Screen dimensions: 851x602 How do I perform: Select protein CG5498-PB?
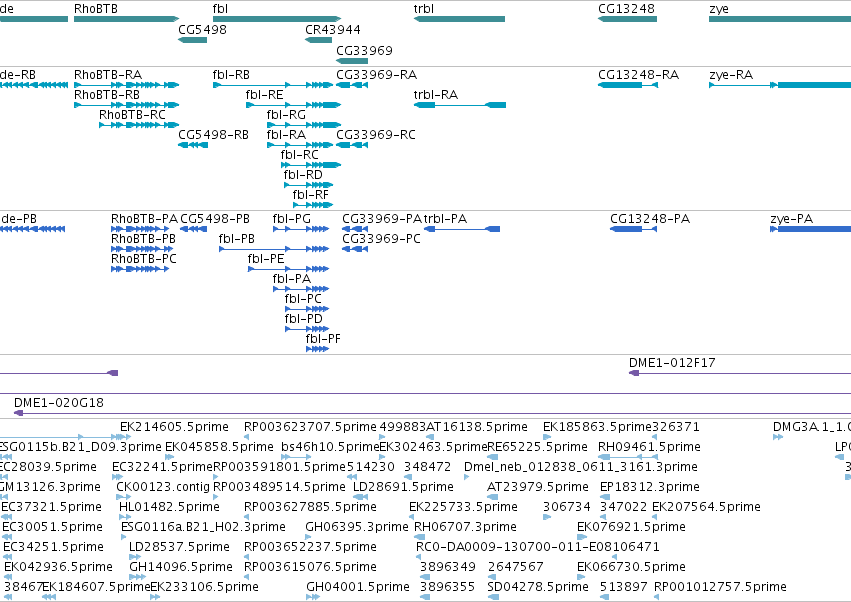click(x=193, y=229)
